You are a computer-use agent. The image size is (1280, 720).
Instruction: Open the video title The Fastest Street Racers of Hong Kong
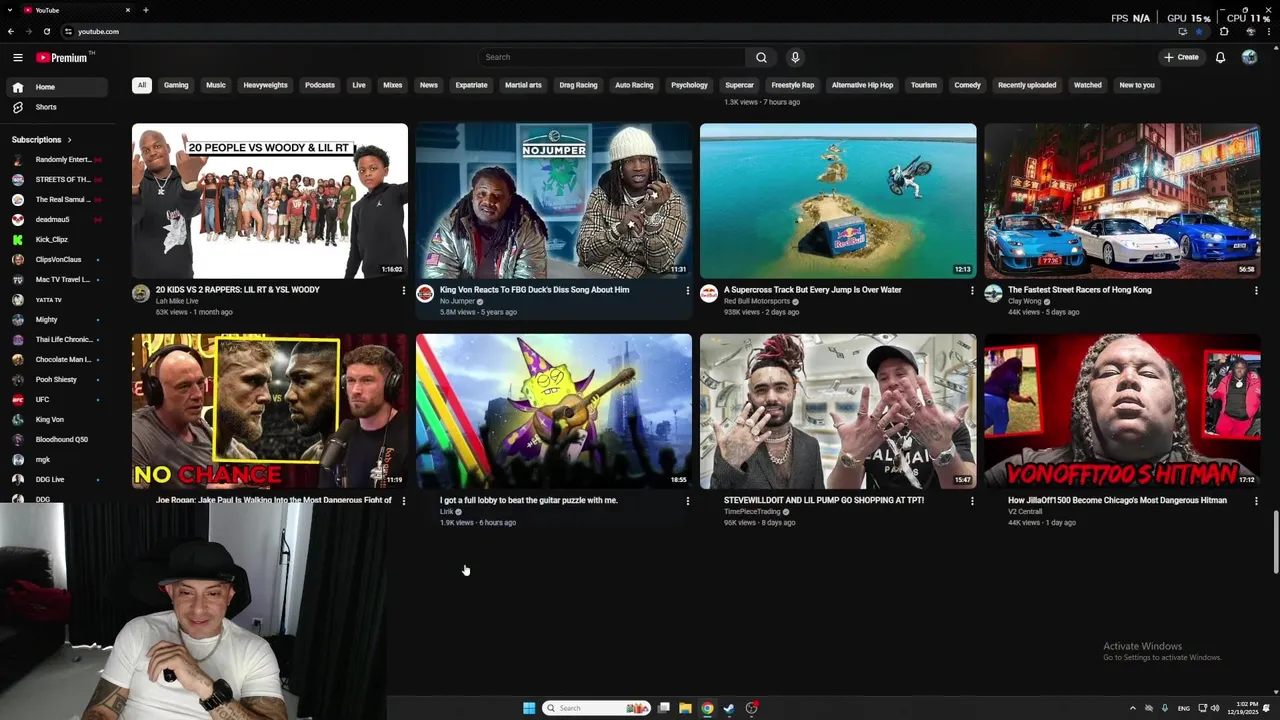(1080, 290)
